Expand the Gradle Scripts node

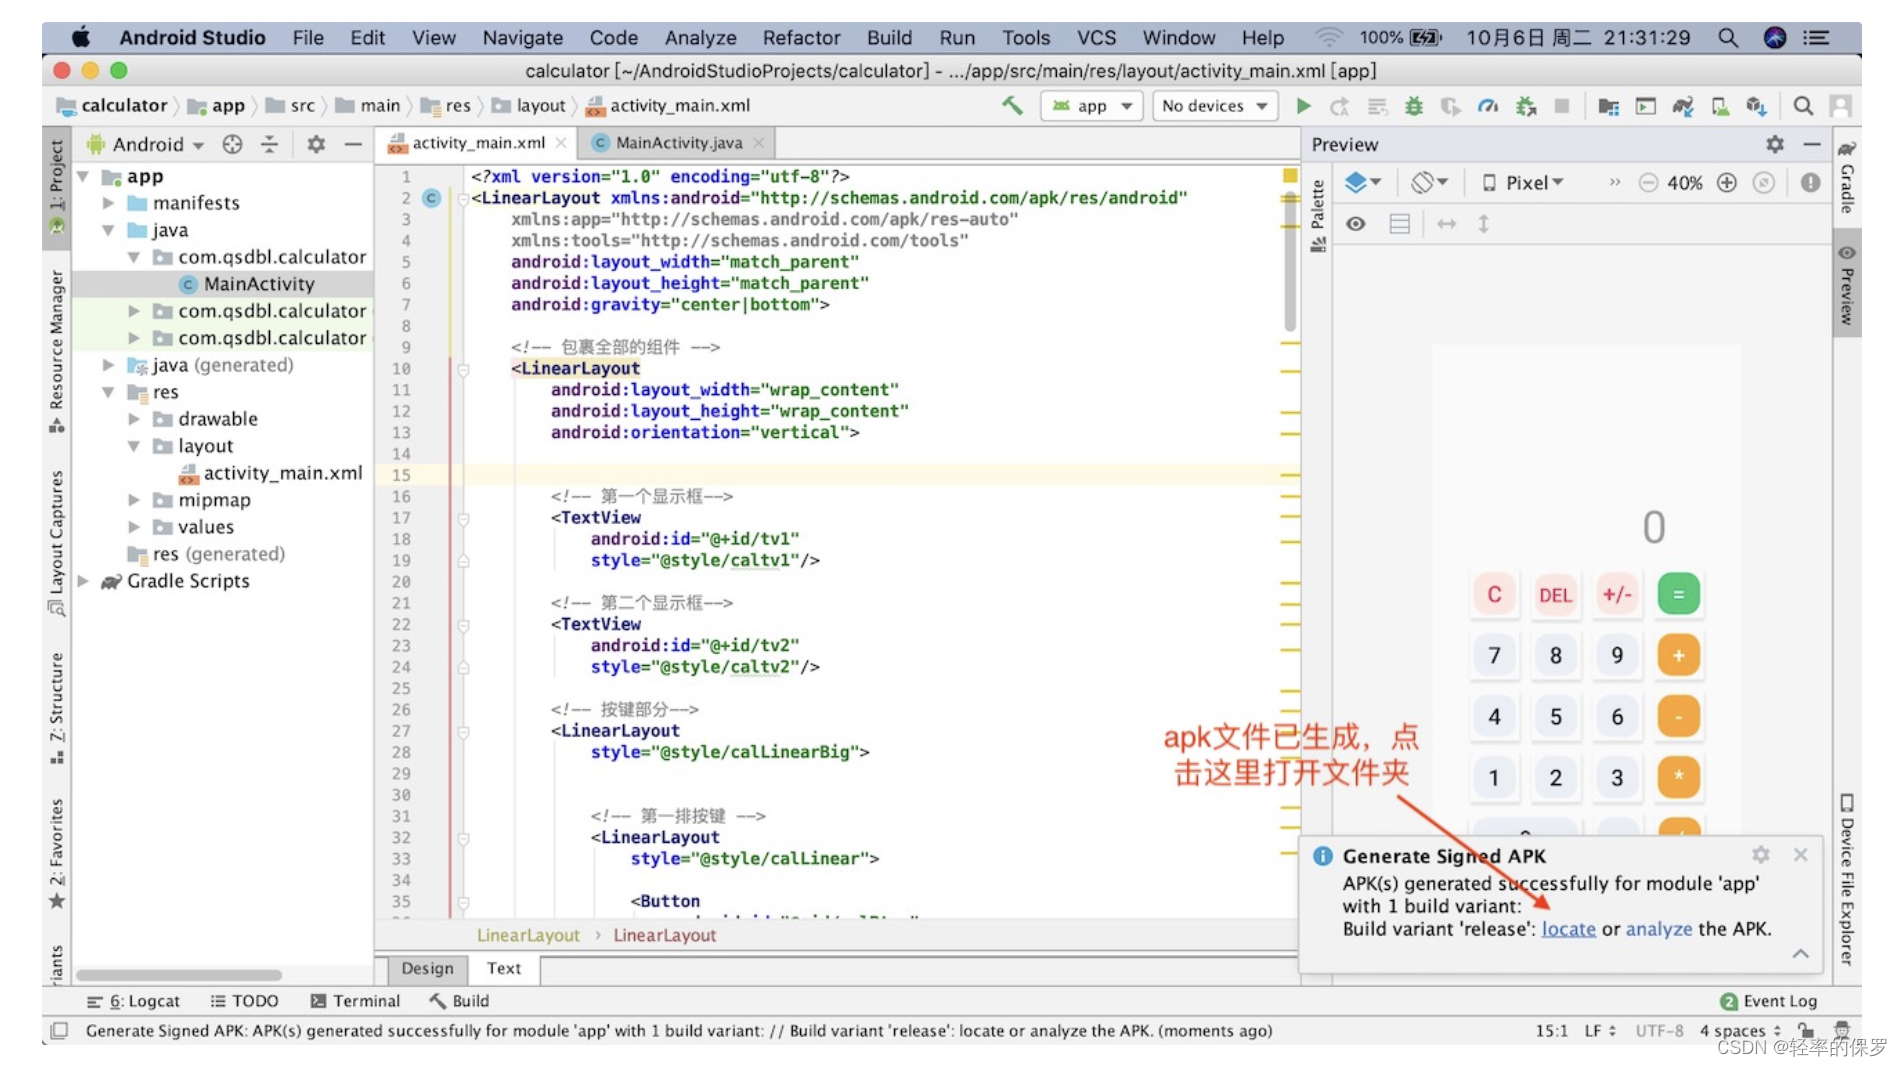83,581
